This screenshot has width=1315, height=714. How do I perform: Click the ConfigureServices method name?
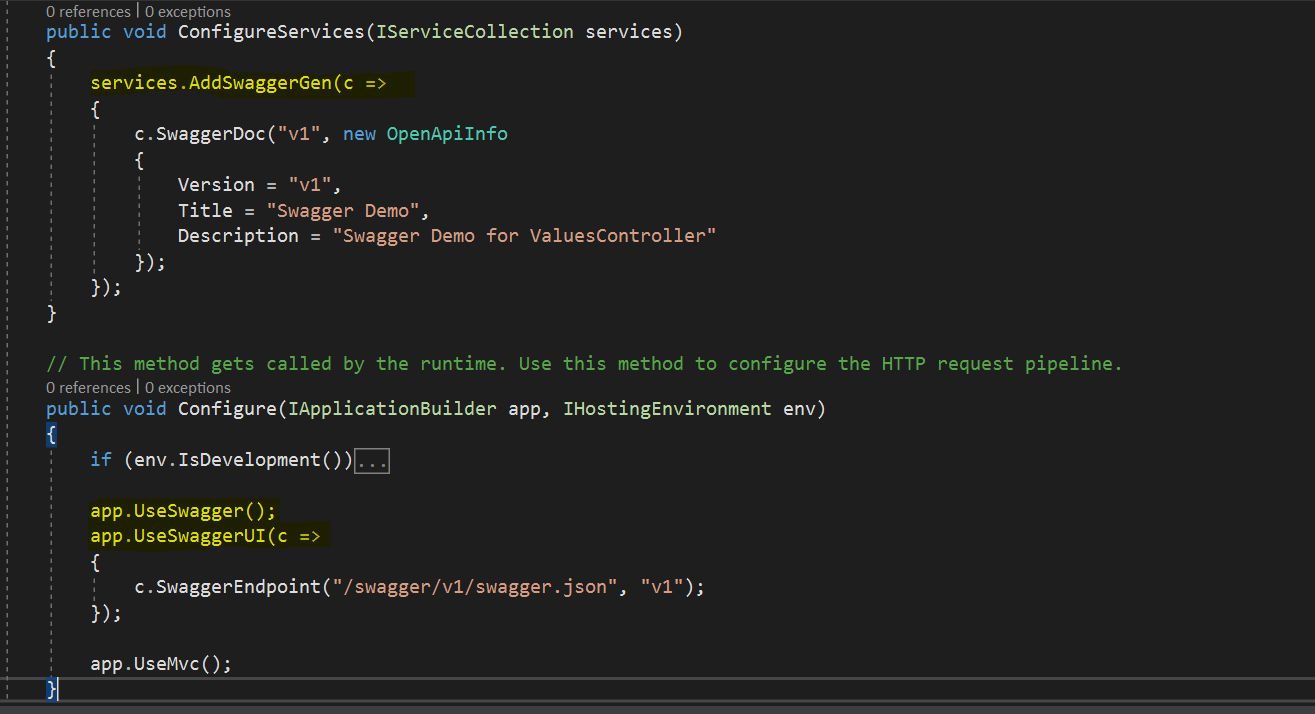click(x=270, y=32)
